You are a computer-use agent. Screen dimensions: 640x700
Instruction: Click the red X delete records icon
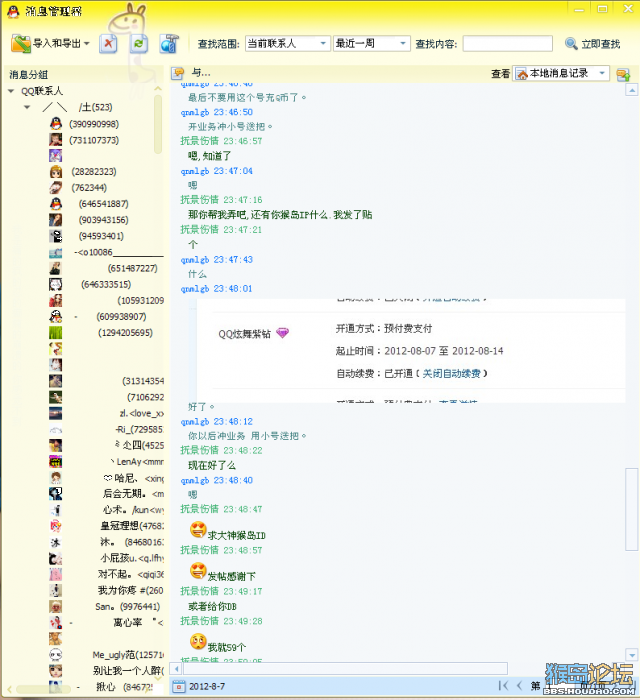point(108,44)
